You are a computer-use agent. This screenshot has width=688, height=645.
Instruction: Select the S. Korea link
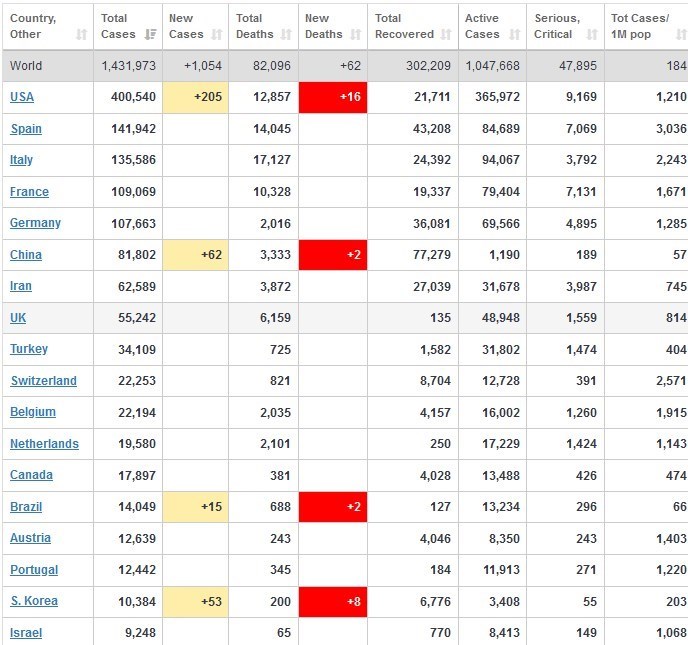(x=34, y=601)
